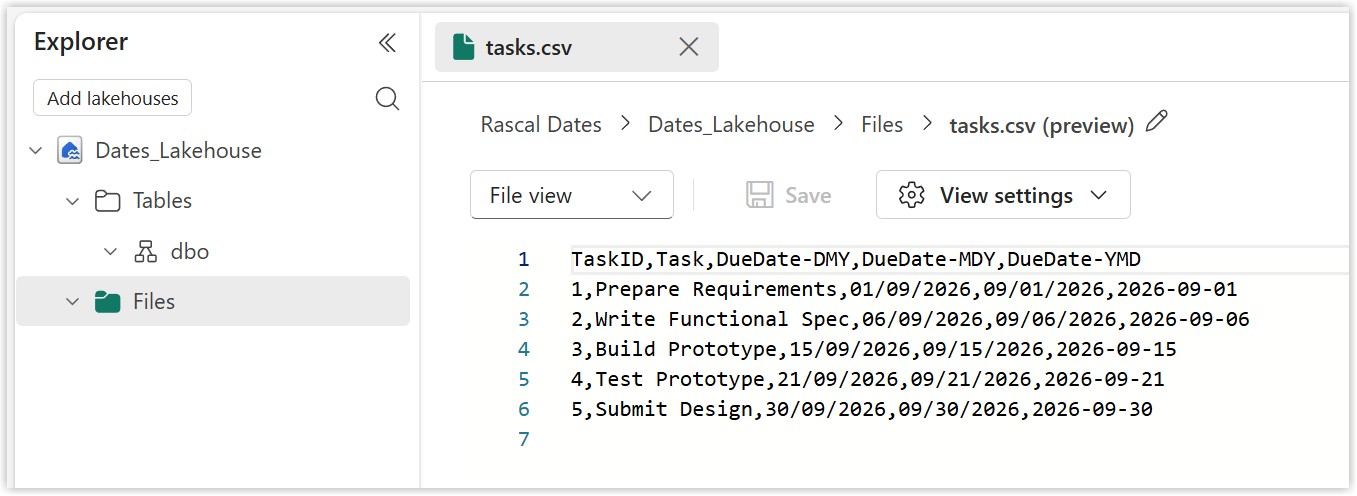Open the View settings dropdown arrow
This screenshot has width=1357, height=496.
coord(1099,195)
